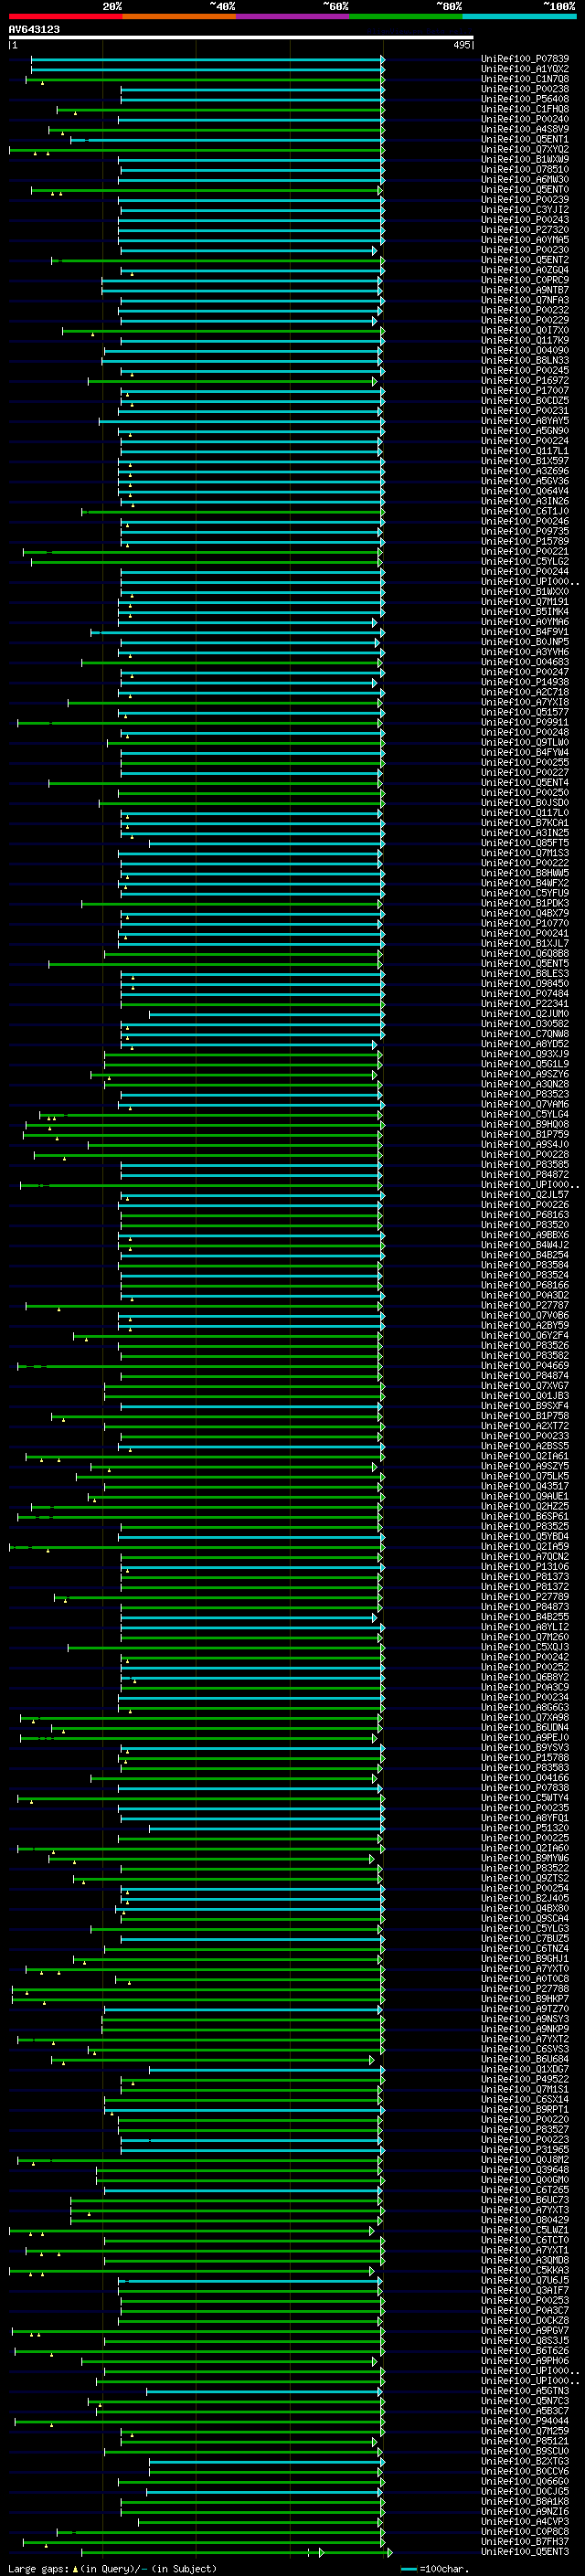Select hit UniRef100_Q01JB3
Image resolution: width=585 pixels, height=2576 pixels.
(525, 1396)
